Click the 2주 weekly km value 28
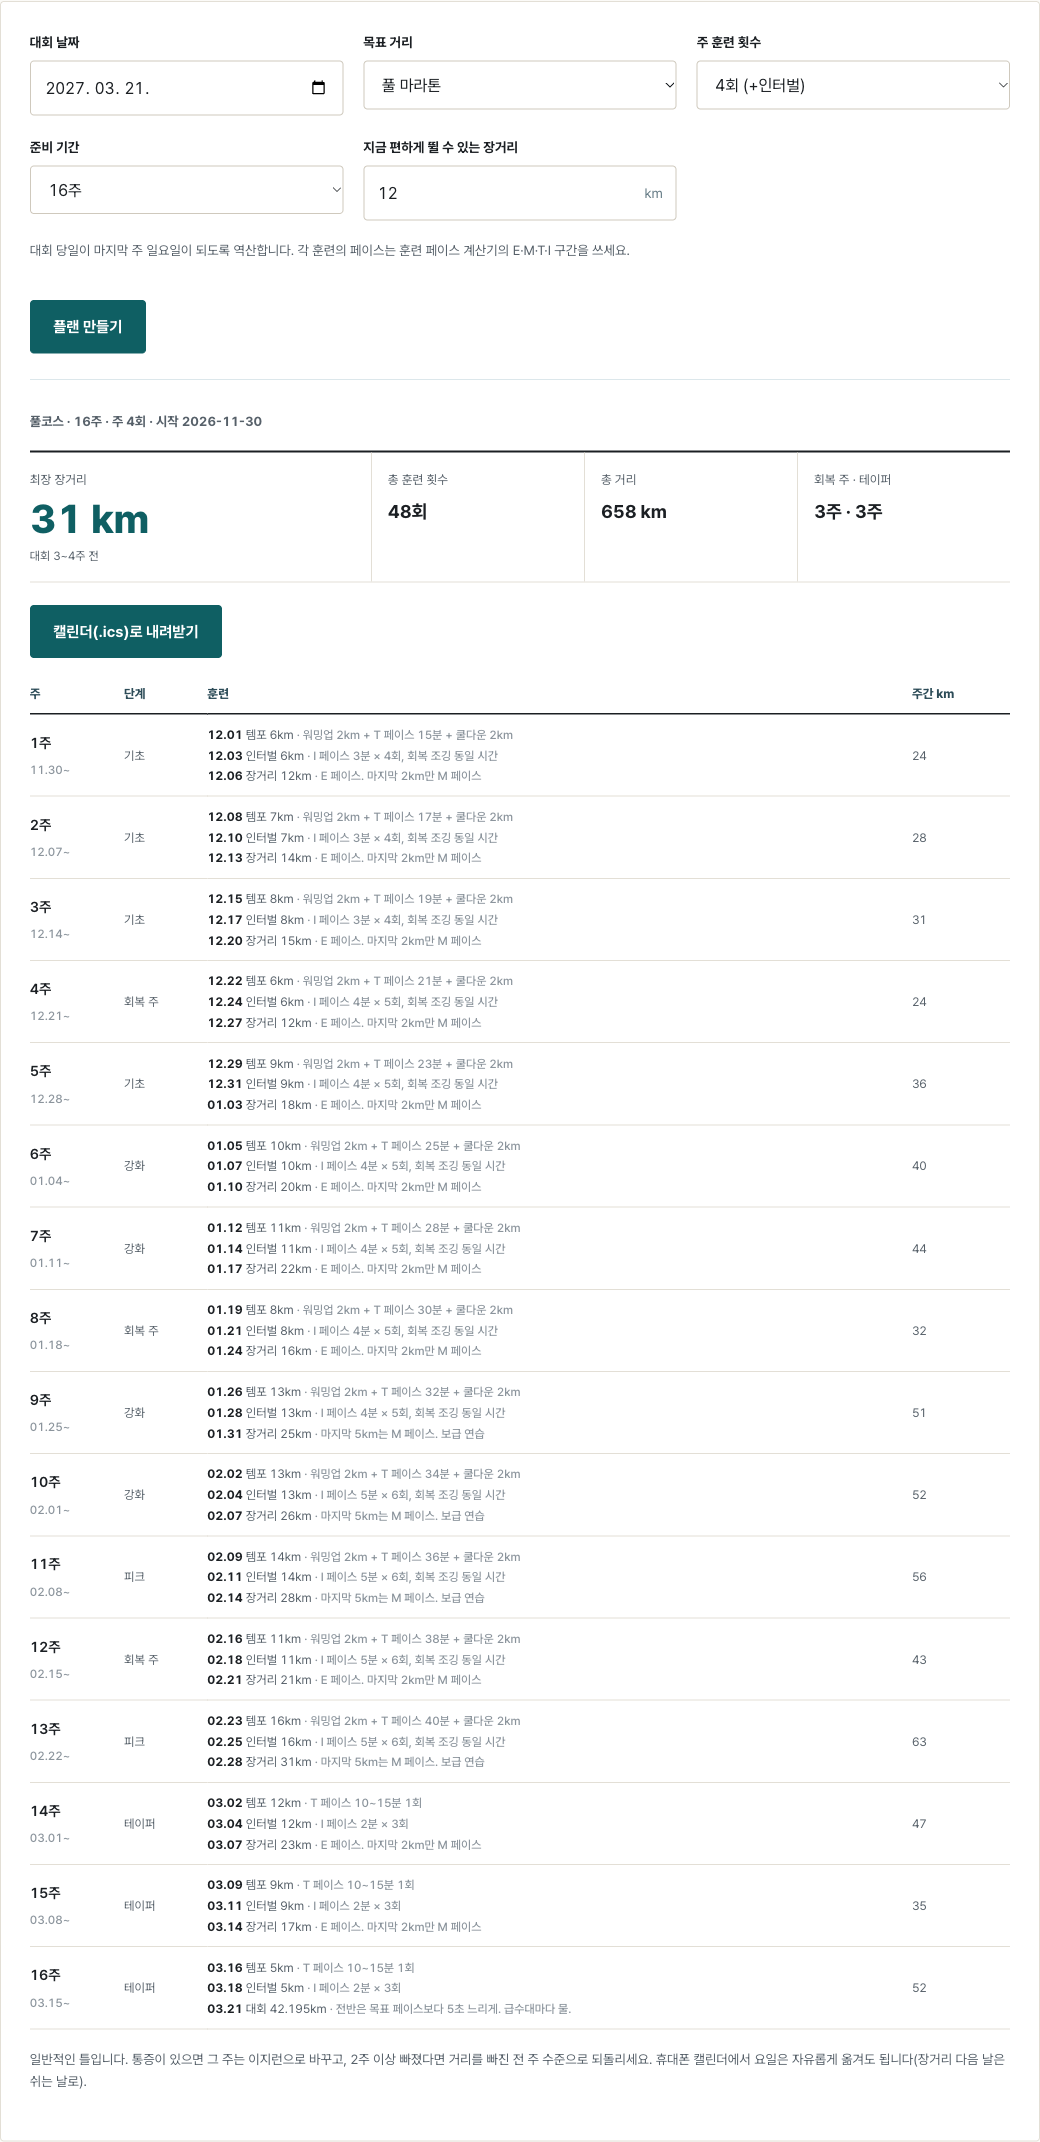 [919, 838]
